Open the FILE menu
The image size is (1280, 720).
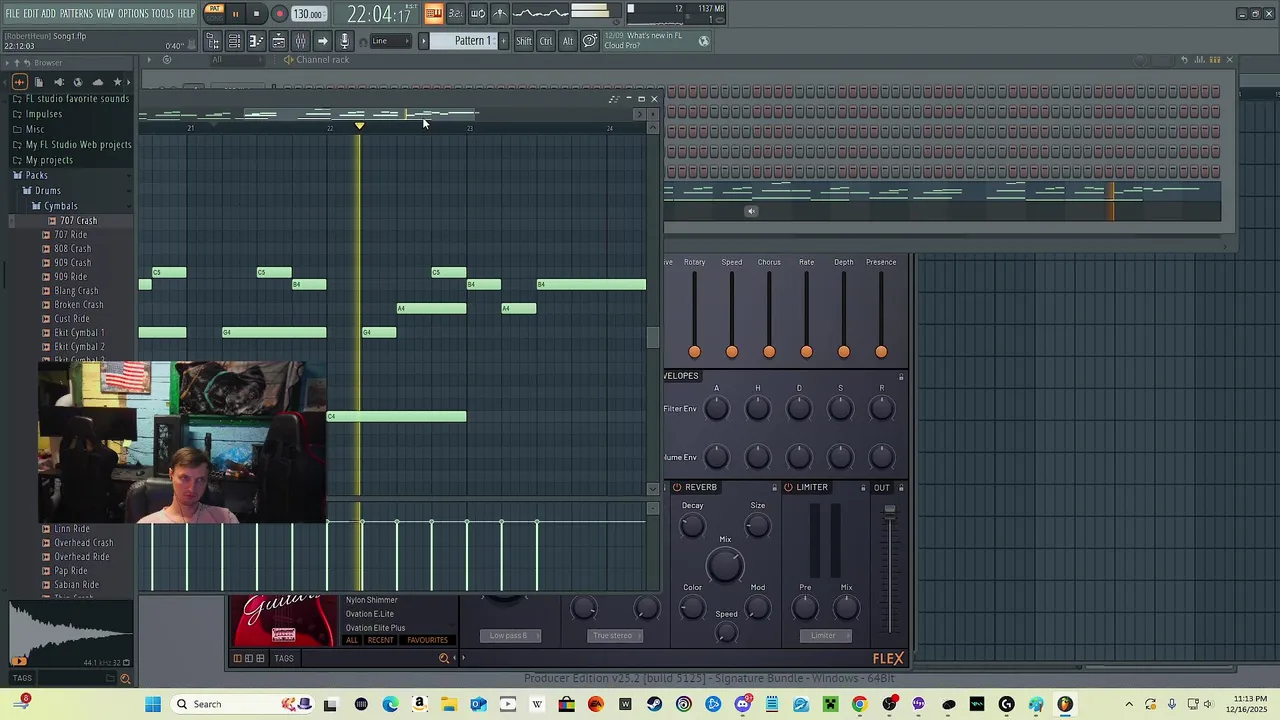12,13
